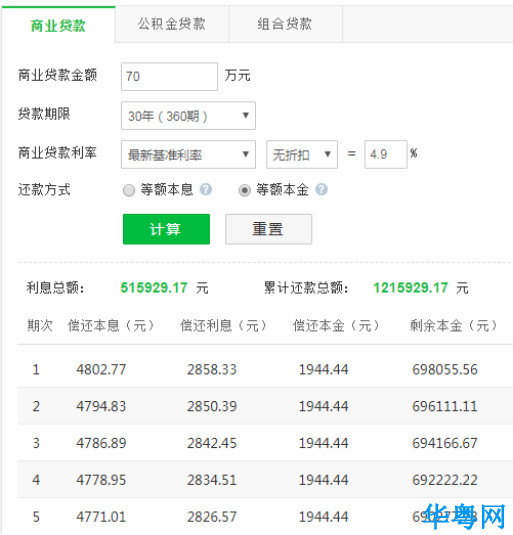Click the interest value 2826.57
The width and height of the screenshot is (513, 535).
click(x=212, y=517)
